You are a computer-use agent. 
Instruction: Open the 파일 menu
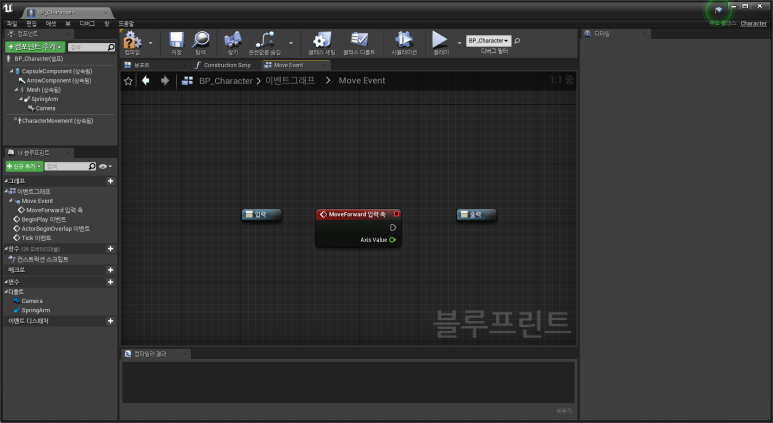click(x=12, y=24)
